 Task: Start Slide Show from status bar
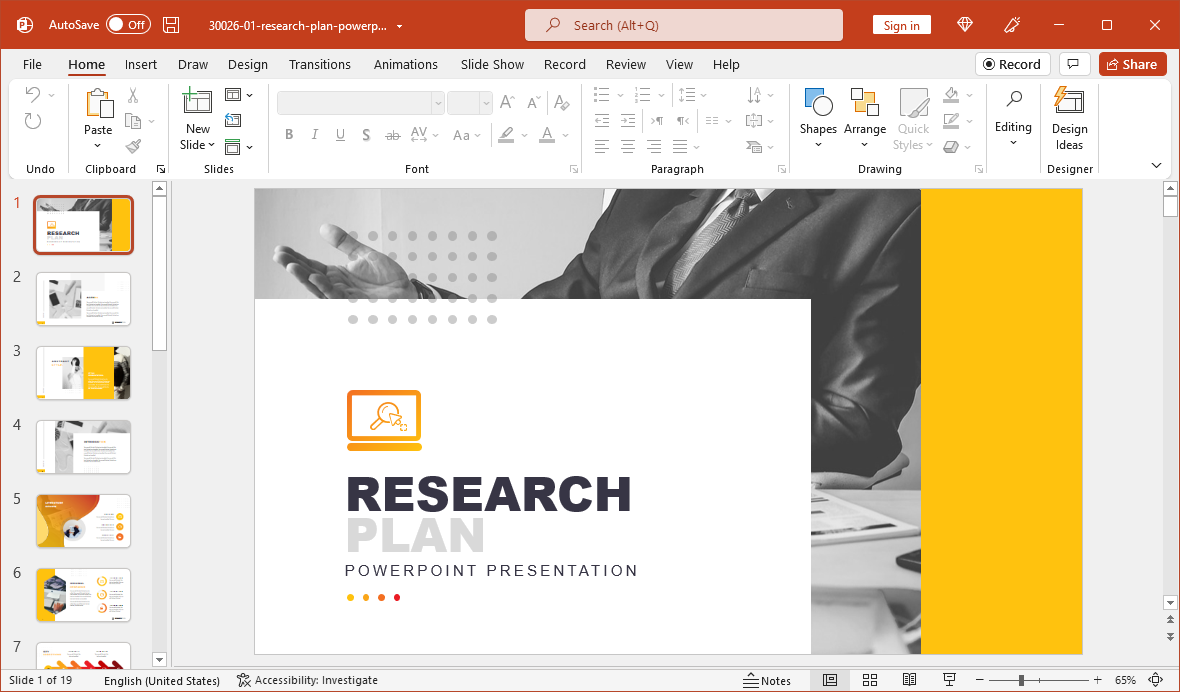point(949,680)
